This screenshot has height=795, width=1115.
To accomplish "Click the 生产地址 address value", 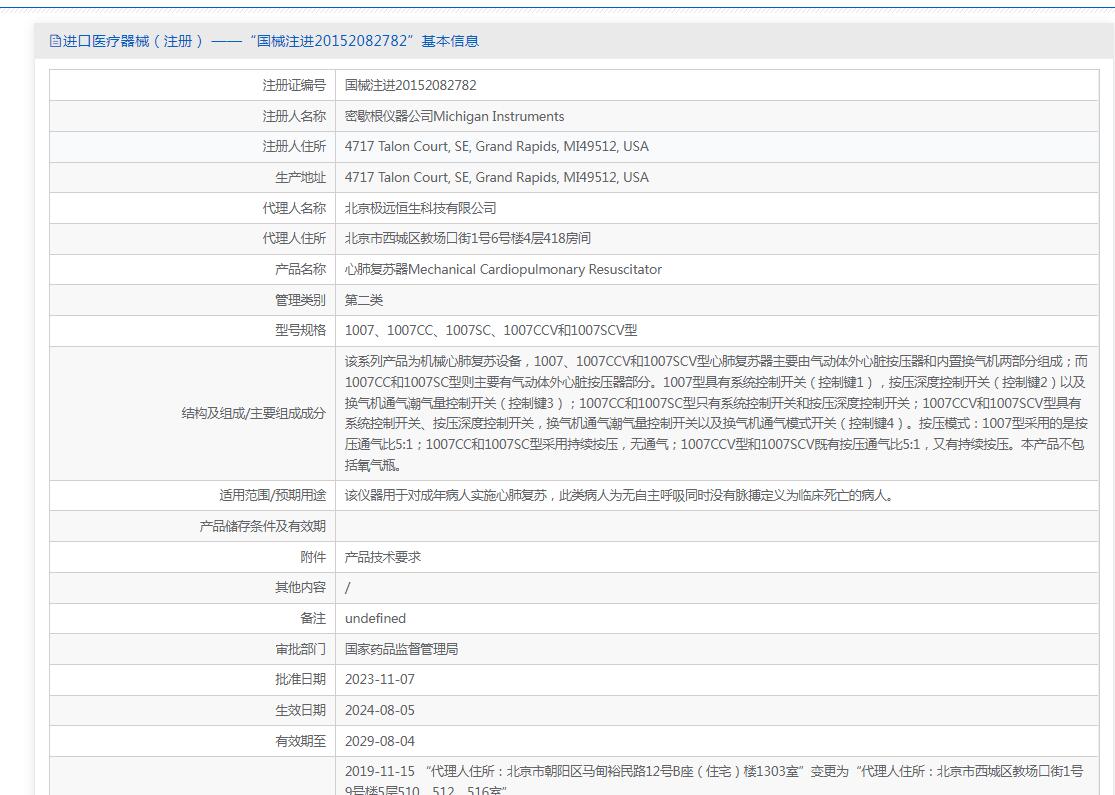I will tap(496, 177).
